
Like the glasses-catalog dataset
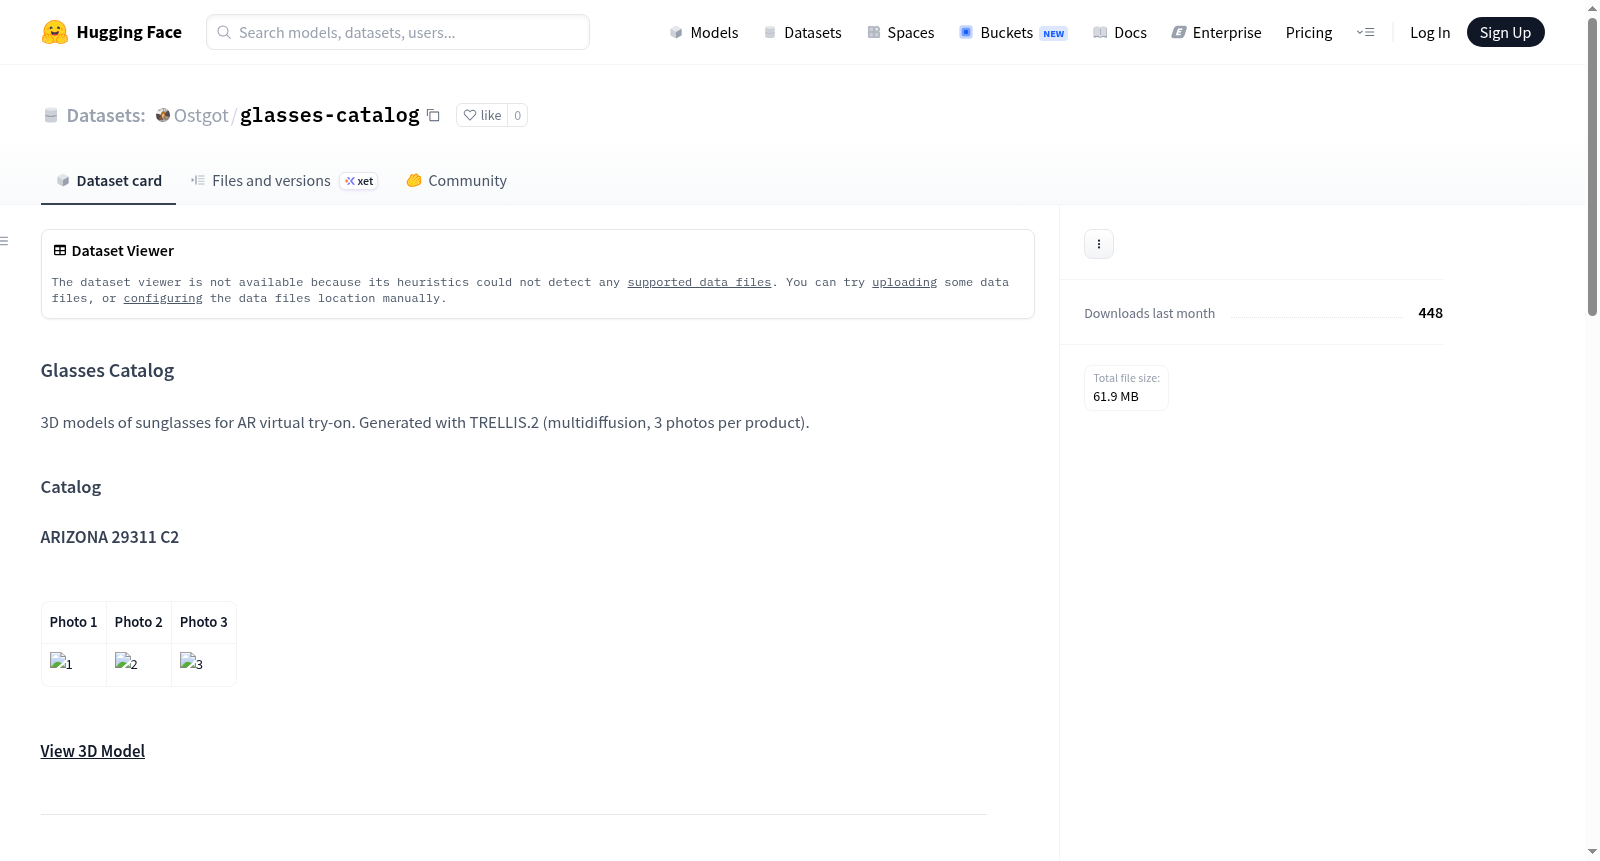click(x=482, y=115)
